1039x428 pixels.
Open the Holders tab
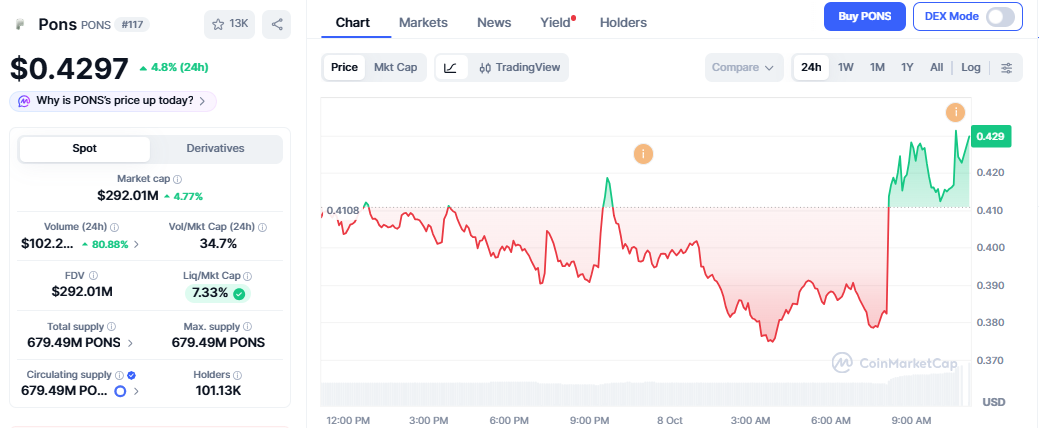[x=624, y=23]
